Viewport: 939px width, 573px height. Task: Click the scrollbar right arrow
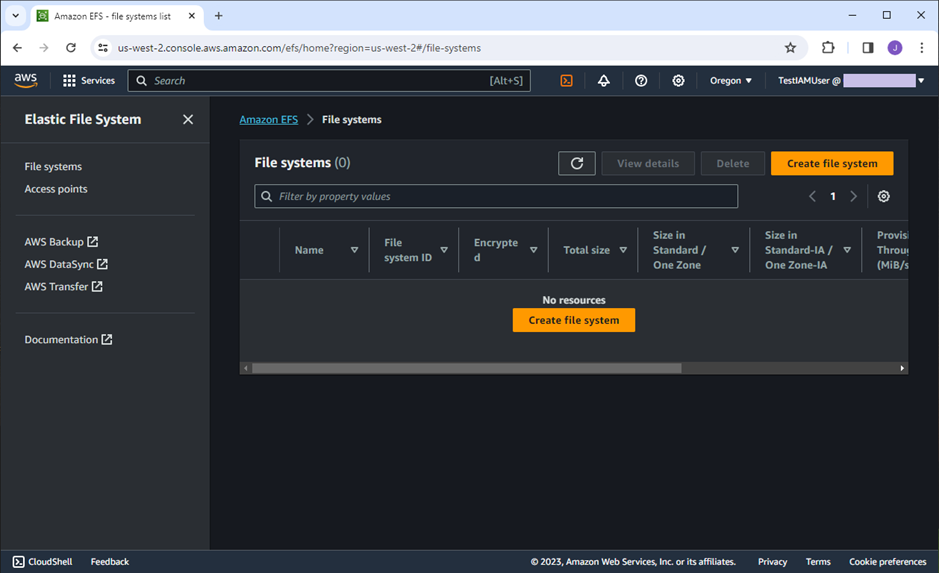[902, 368]
